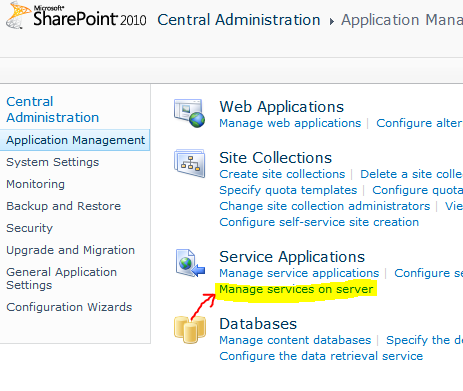The height and width of the screenshot is (391, 463).
Task: Open Central Administration breadcrumb link
Action: click(239, 20)
